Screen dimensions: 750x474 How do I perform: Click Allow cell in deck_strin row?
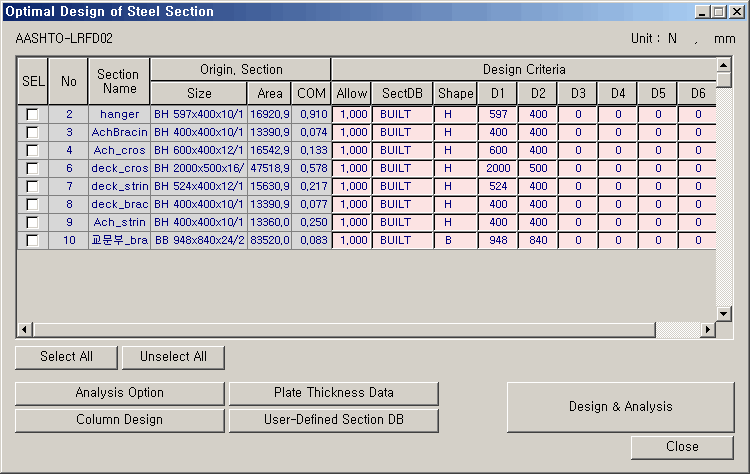pos(352,186)
